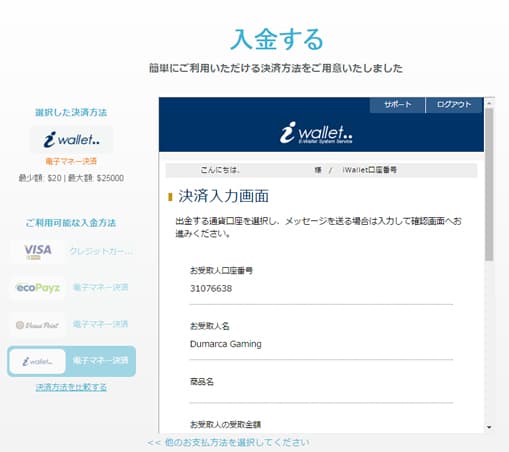Click the こんにちは greeting text
509x452 pixels.
[220, 170]
